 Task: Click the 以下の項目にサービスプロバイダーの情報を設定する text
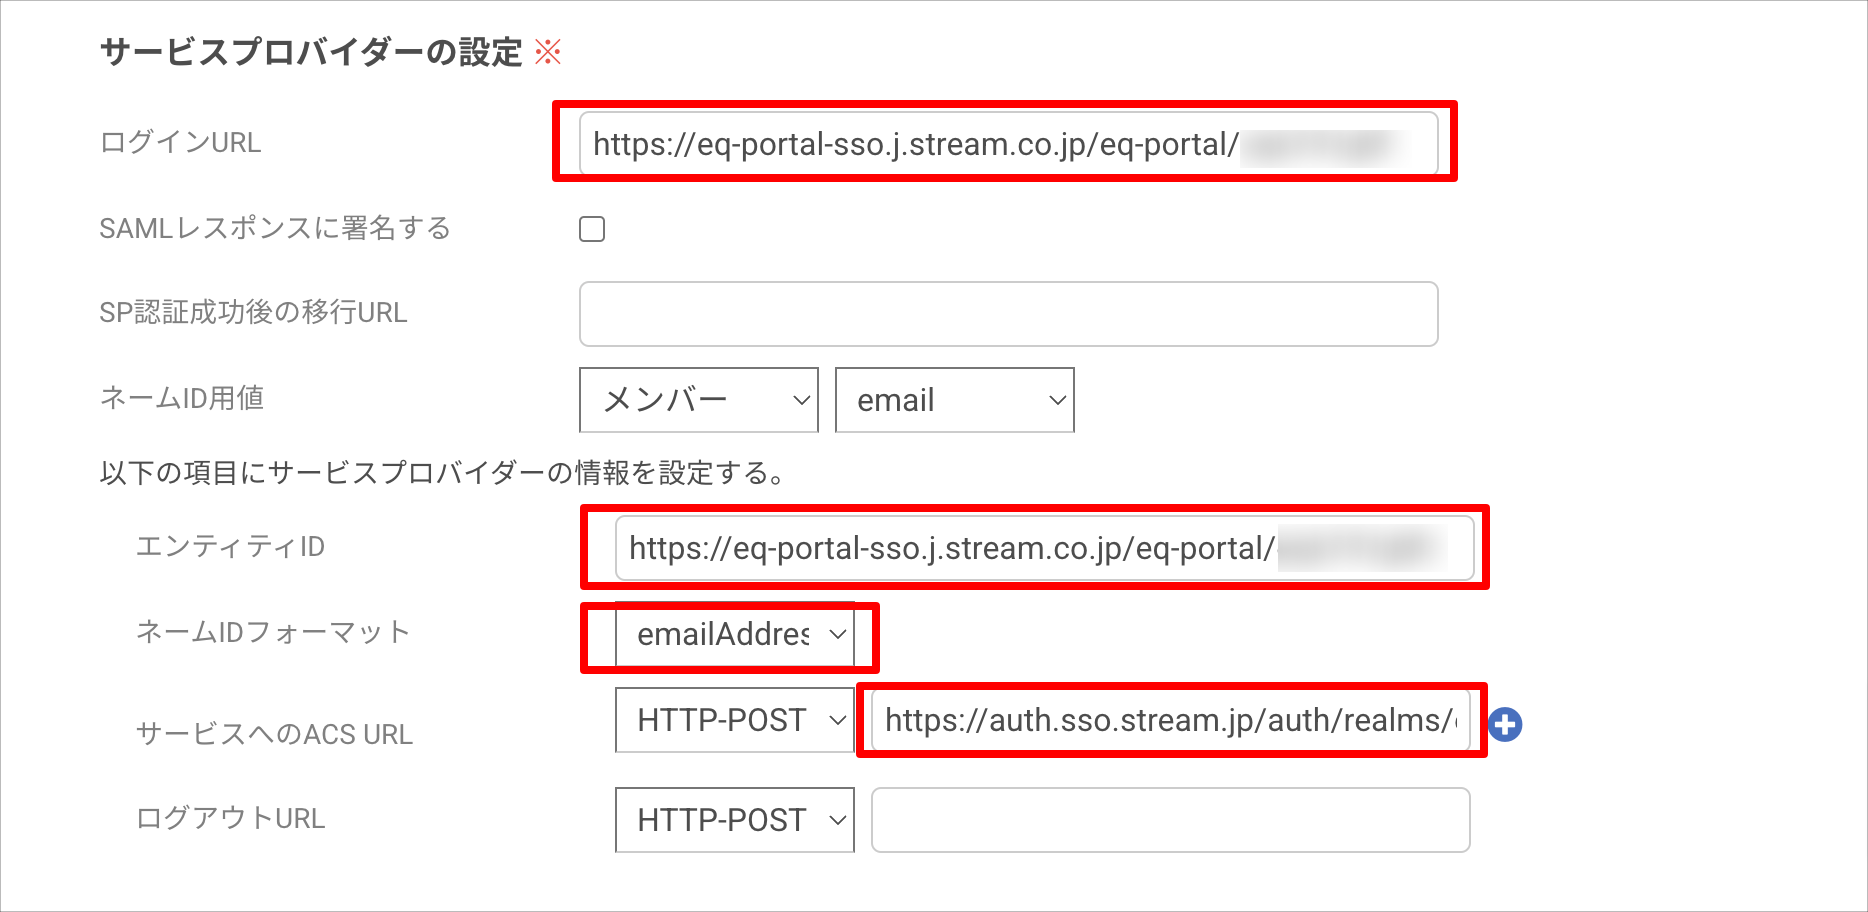pyautogui.click(x=441, y=472)
